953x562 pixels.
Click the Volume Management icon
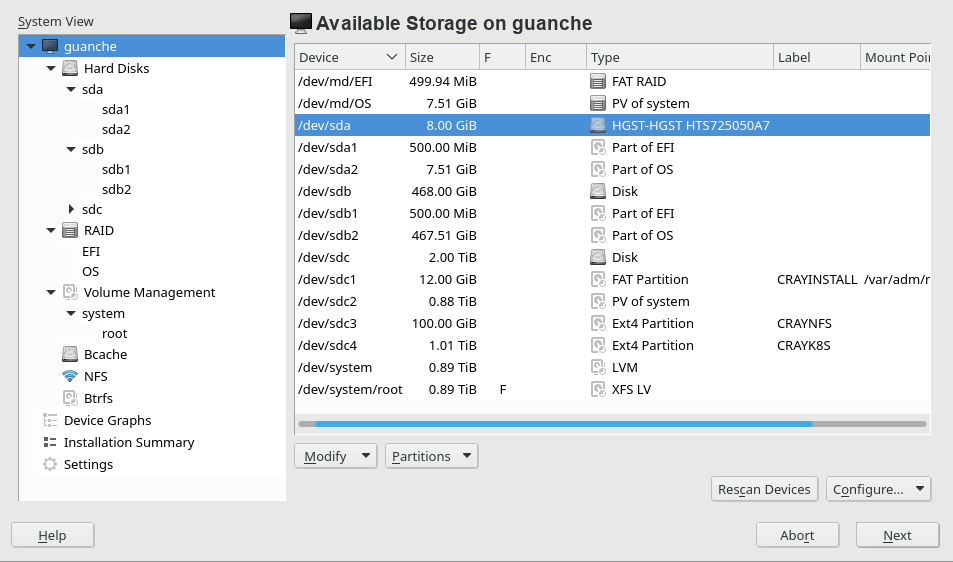pyautogui.click(x=70, y=293)
